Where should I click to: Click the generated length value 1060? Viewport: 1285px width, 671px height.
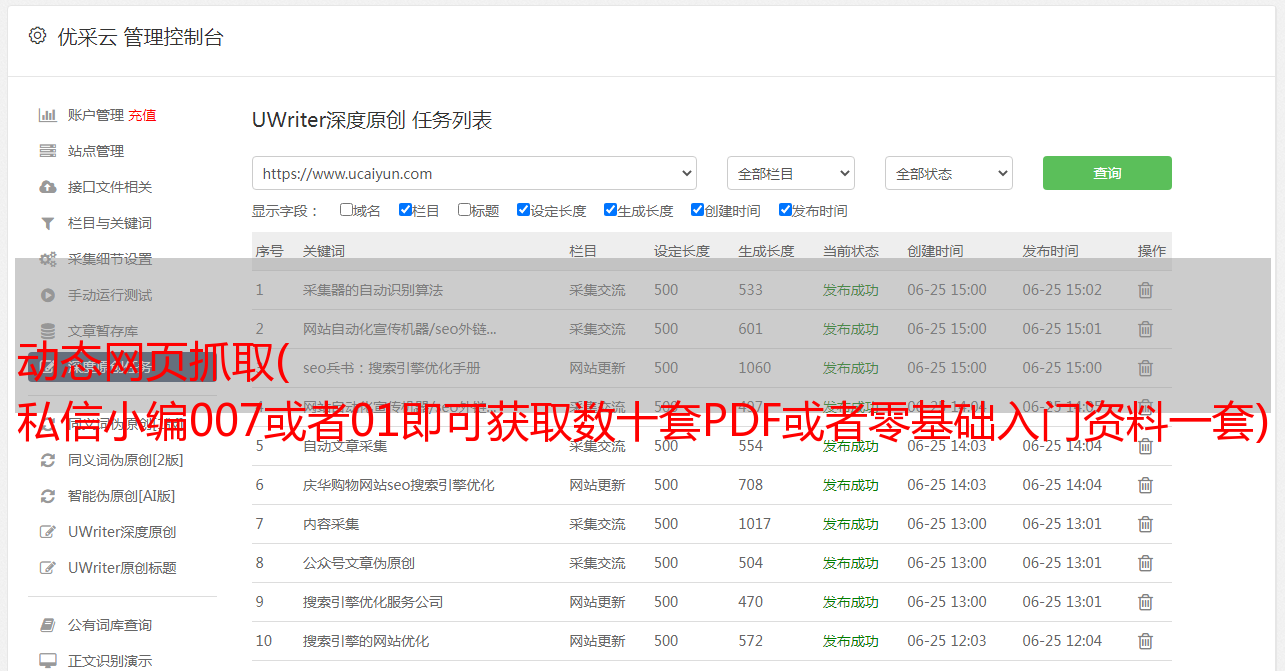click(755, 368)
